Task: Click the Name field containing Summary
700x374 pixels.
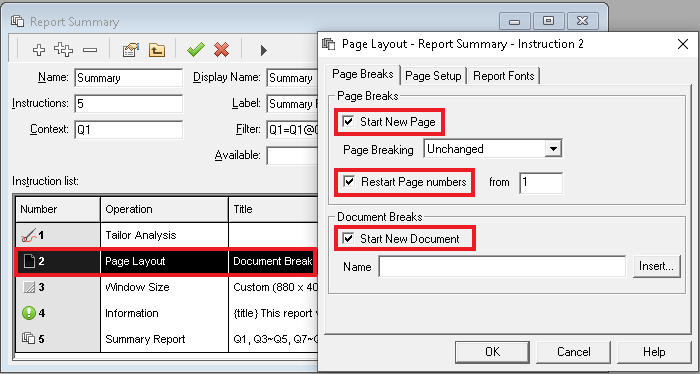Action: (129, 78)
